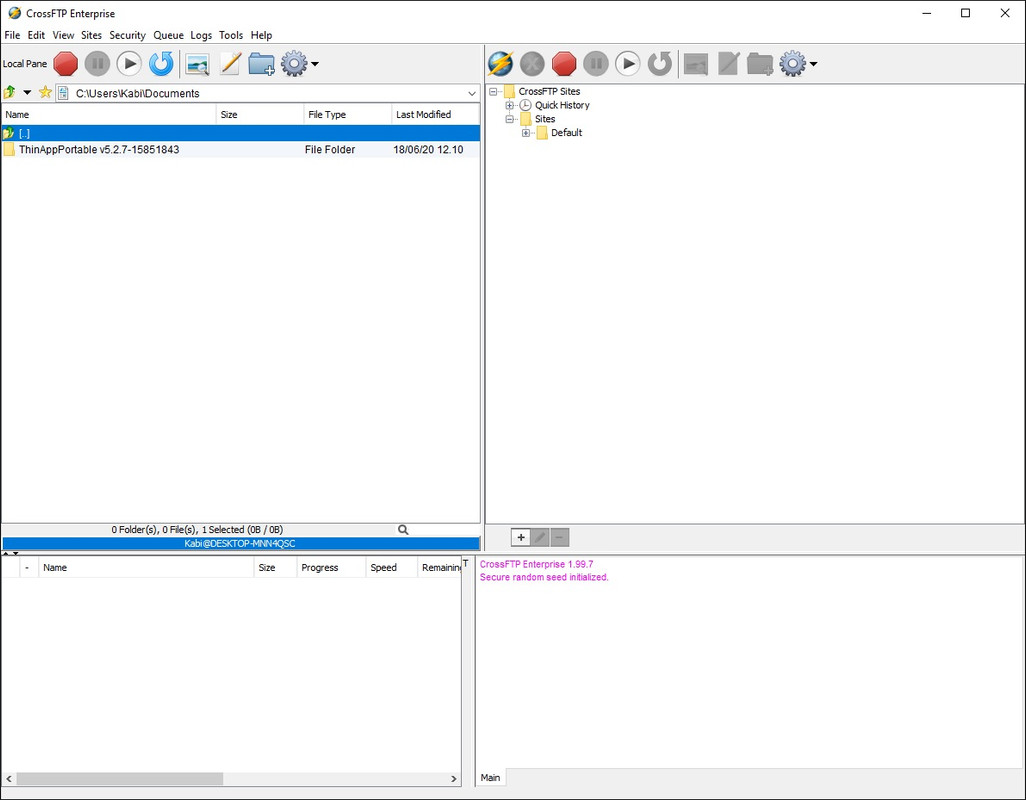The image size is (1026, 800).
Task: Click the Play/Resume icon in Local Pane toolbar
Action: click(129, 63)
